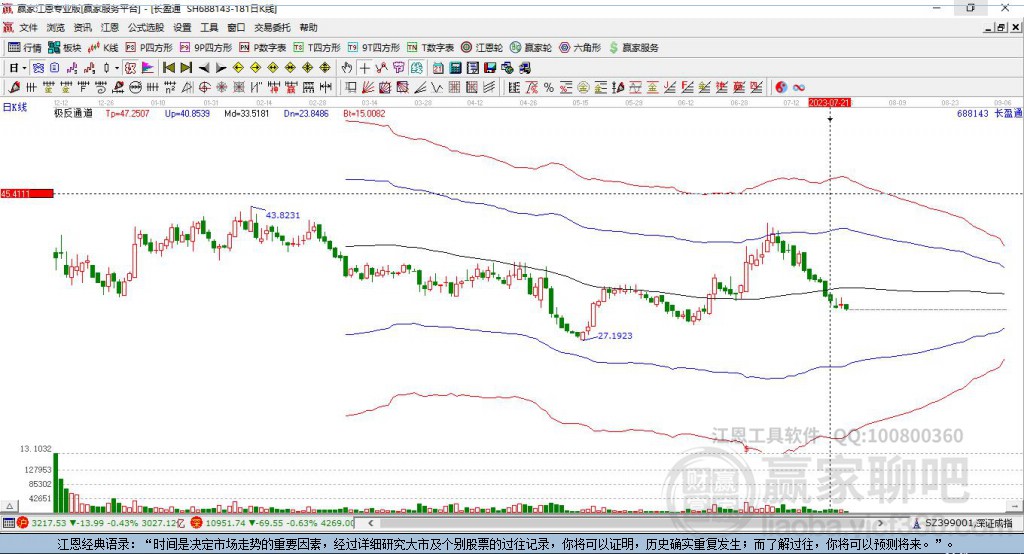
Task: Click the colored triangle gradient icon
Action: [148, 68]
